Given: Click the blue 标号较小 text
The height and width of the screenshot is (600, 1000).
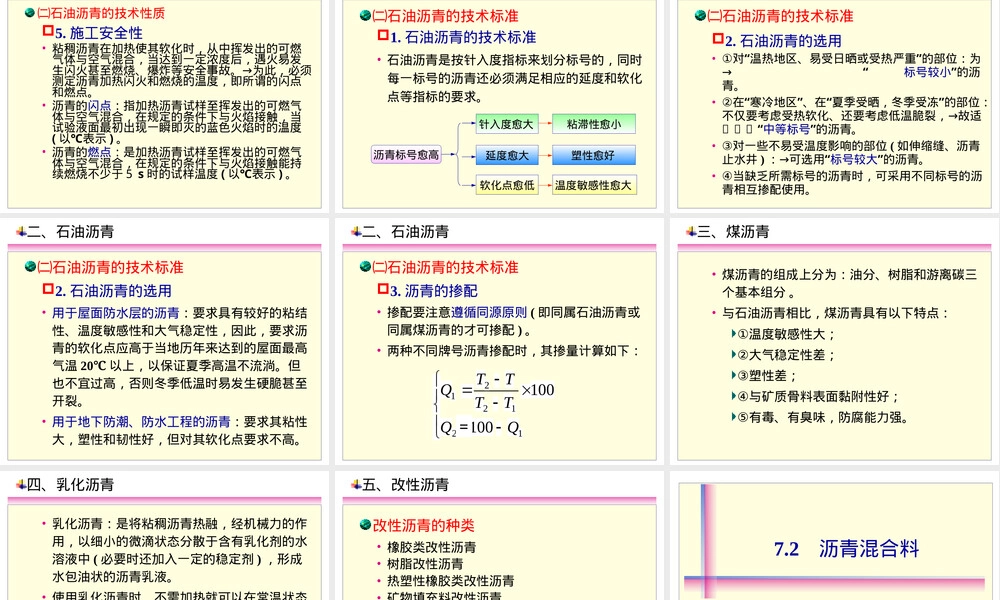Looking at the screenshot, I should [927, 72].
